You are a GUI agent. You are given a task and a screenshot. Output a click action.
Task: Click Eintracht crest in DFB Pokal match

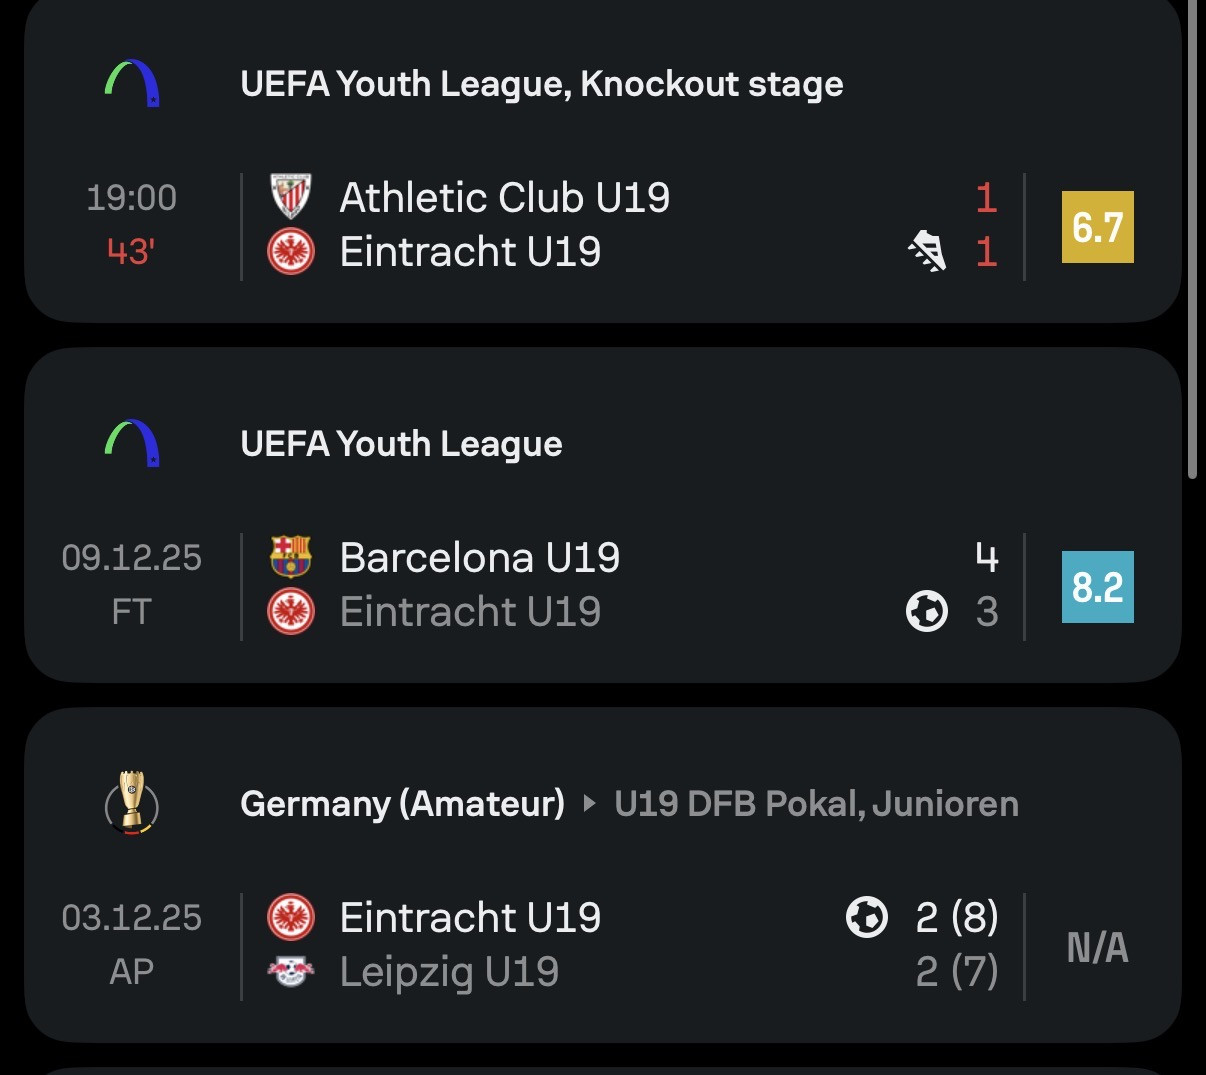[291, 917]
